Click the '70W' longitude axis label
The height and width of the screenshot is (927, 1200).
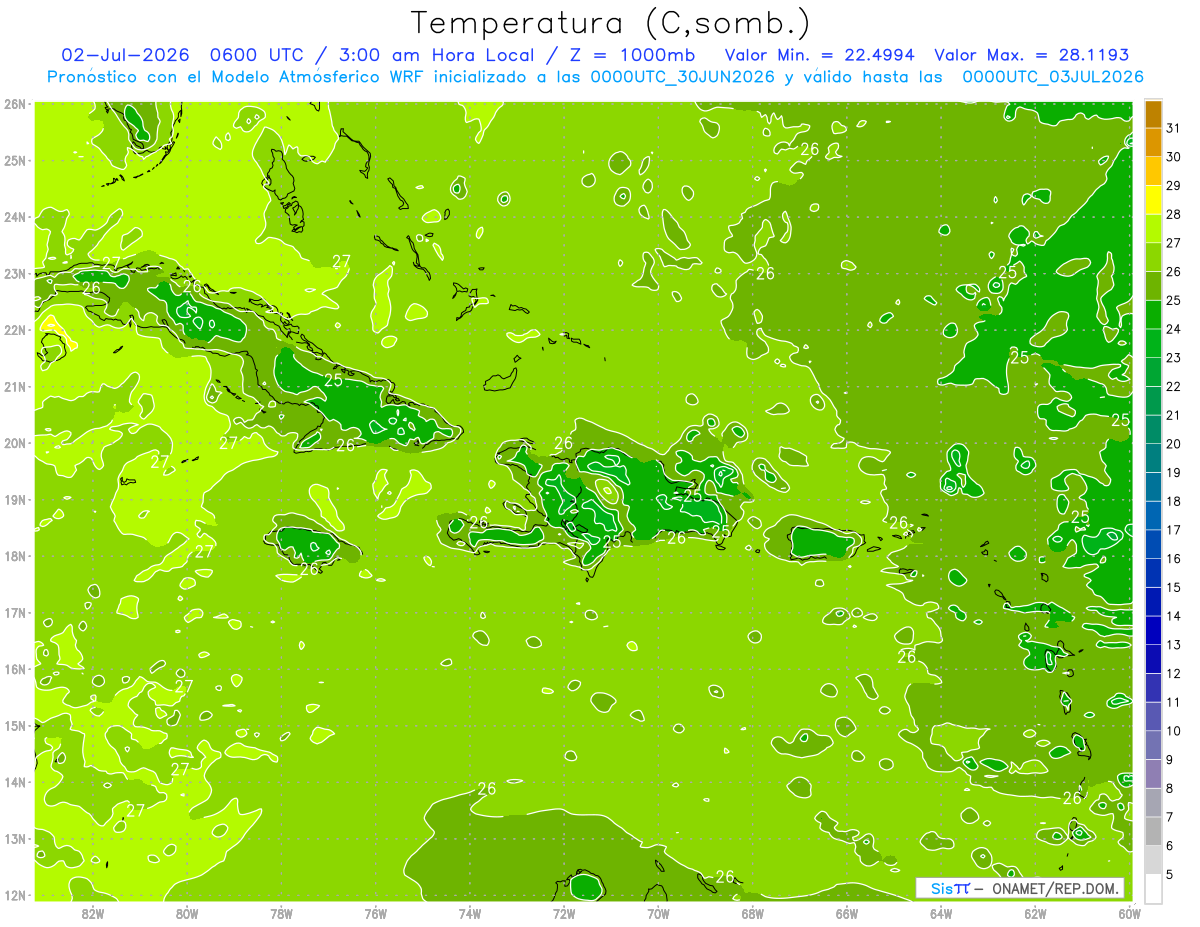tap(658, 913)
